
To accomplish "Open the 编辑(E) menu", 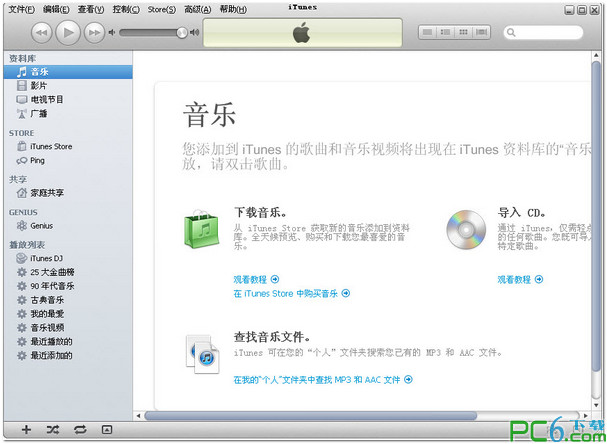I will tap(56, 9).
